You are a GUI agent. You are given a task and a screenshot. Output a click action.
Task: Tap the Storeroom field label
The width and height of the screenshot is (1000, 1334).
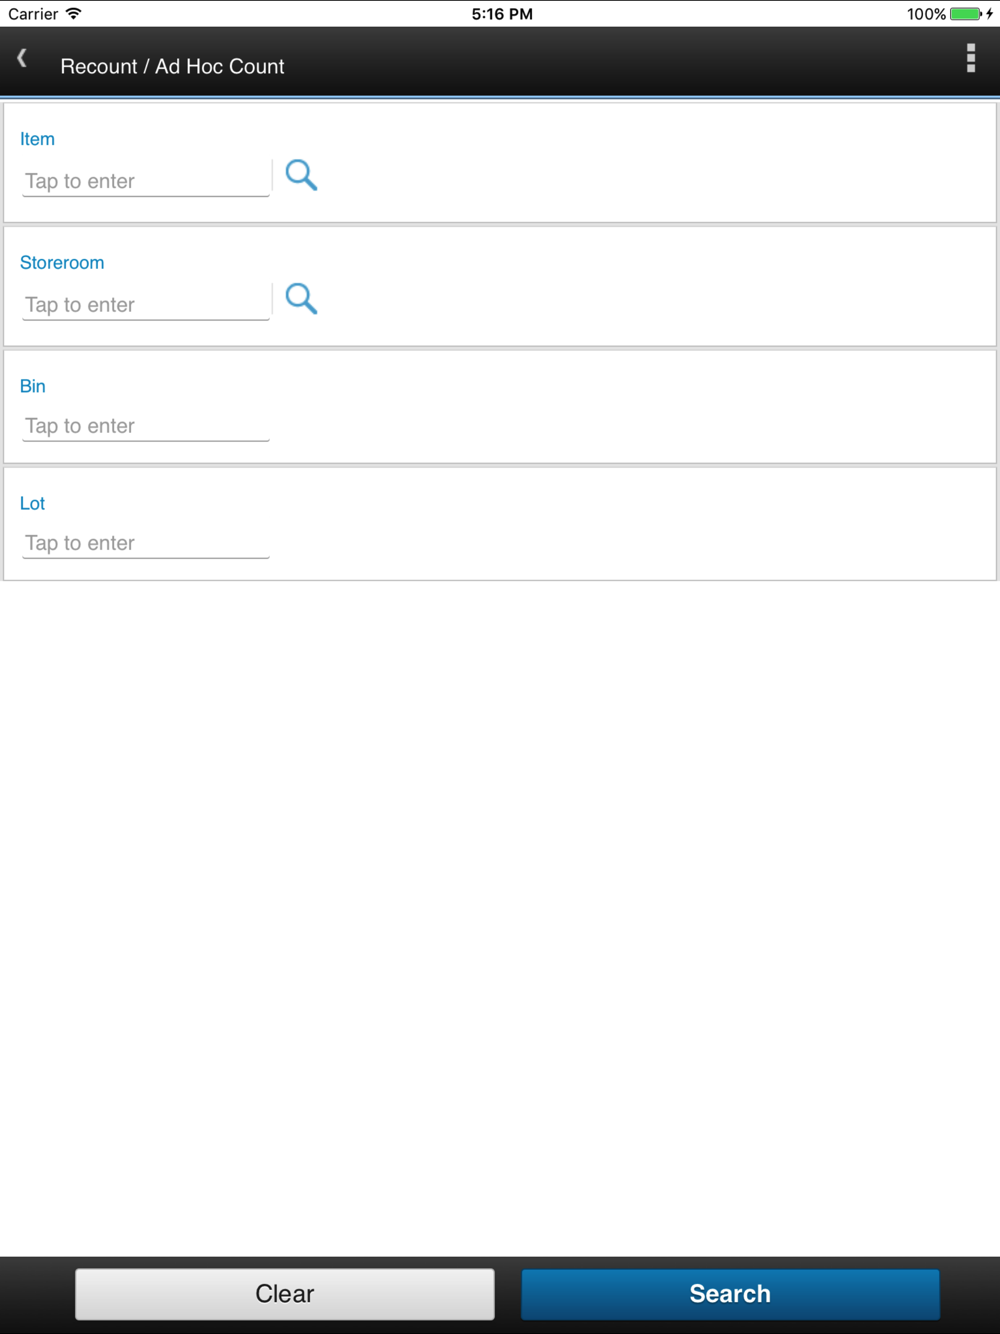pyautogui.click(x=62, y=263)
